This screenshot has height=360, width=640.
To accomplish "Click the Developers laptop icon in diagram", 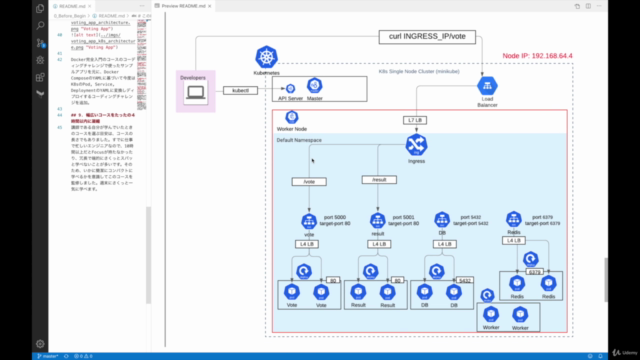I will coord(196,92).
